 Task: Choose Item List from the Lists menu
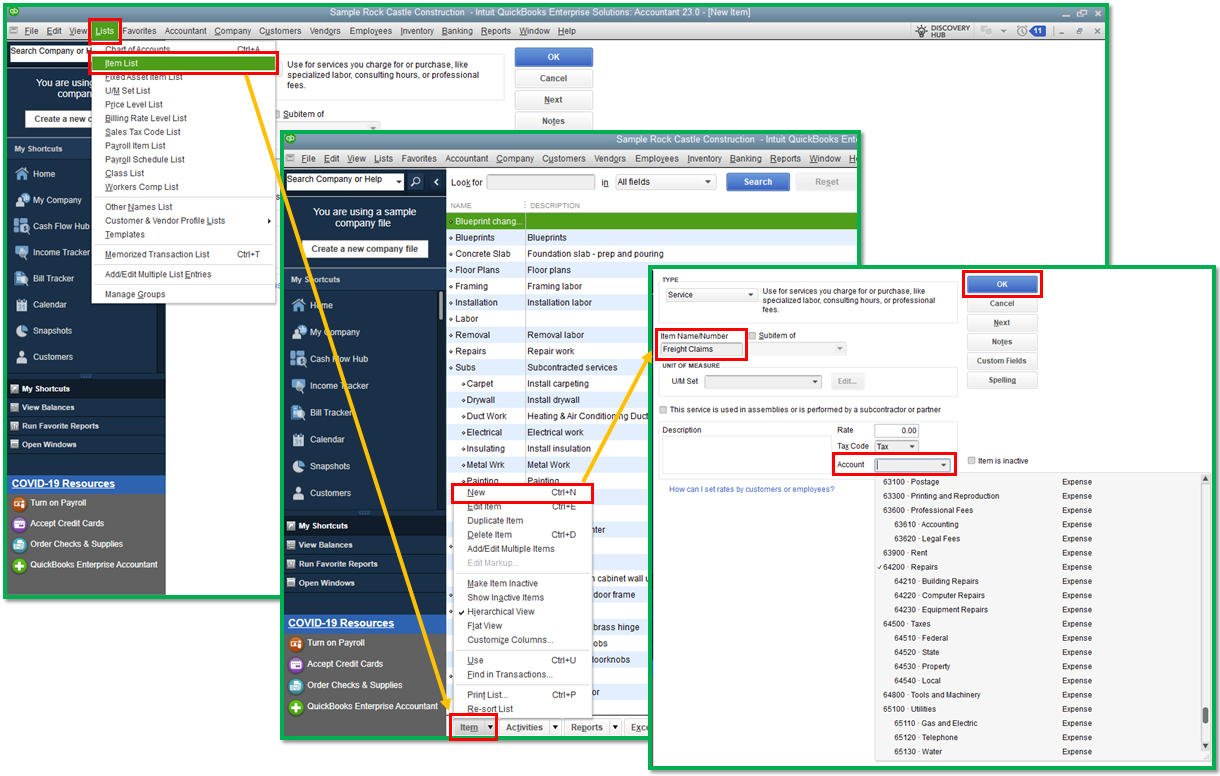(x=183, y=63)
